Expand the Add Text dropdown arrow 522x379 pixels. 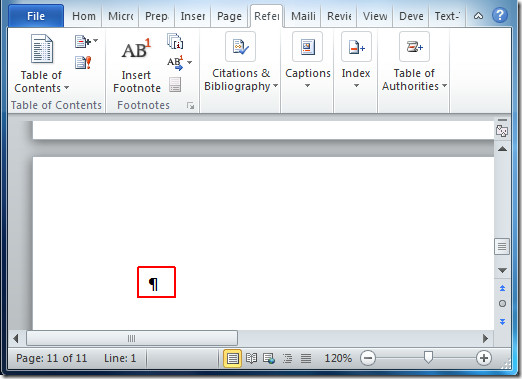[96, 41]
